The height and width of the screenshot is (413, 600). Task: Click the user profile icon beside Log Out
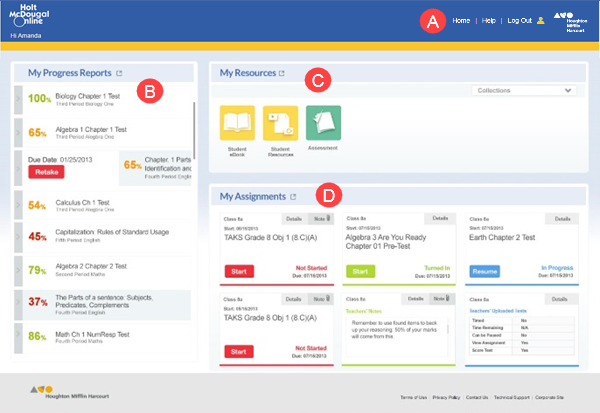click(x=540, y=21)
